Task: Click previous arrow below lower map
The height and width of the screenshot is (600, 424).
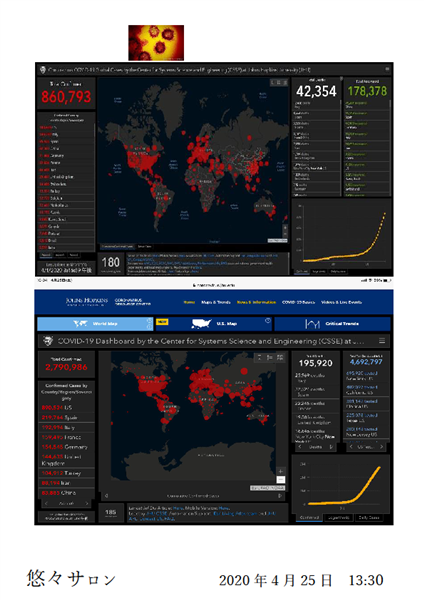Action: click(106, 496)
